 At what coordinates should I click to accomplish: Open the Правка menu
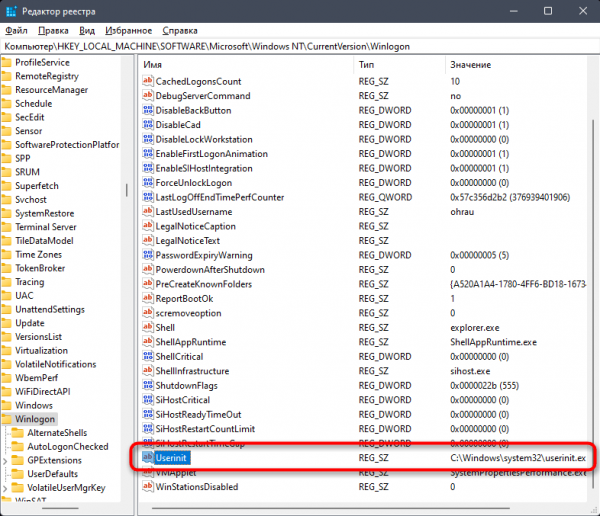click(53, 31)
